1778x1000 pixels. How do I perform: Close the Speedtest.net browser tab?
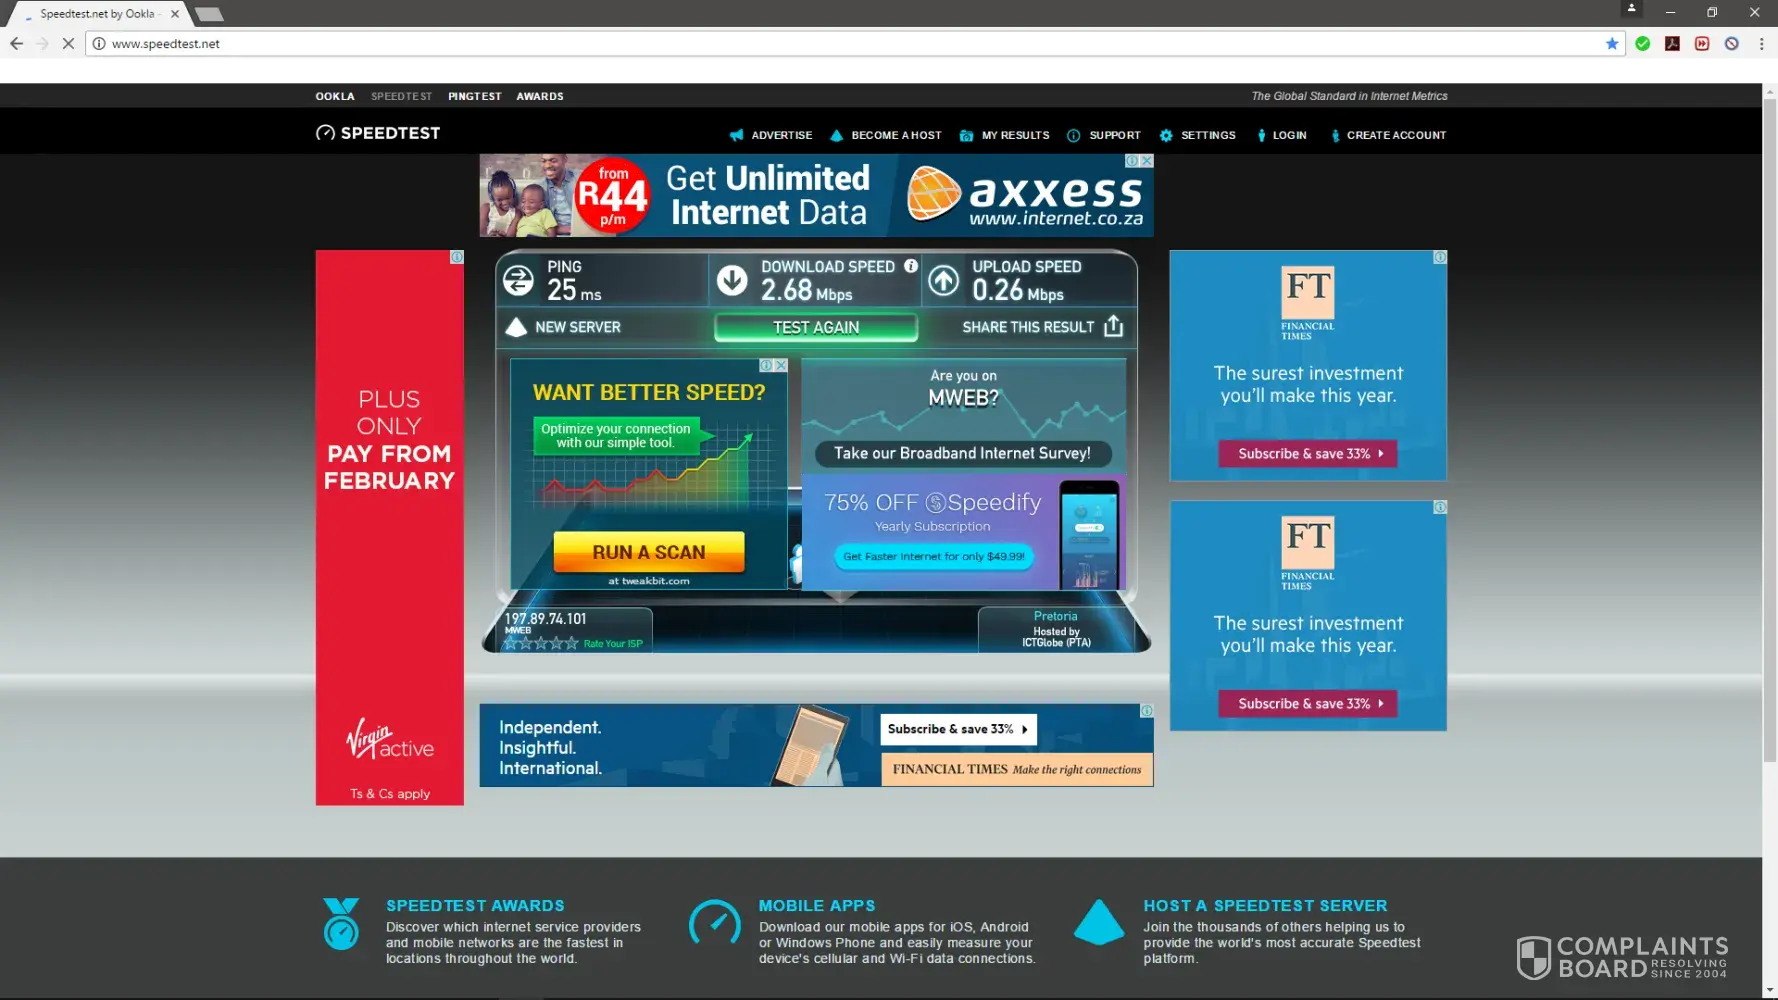[x=175, y=14]
